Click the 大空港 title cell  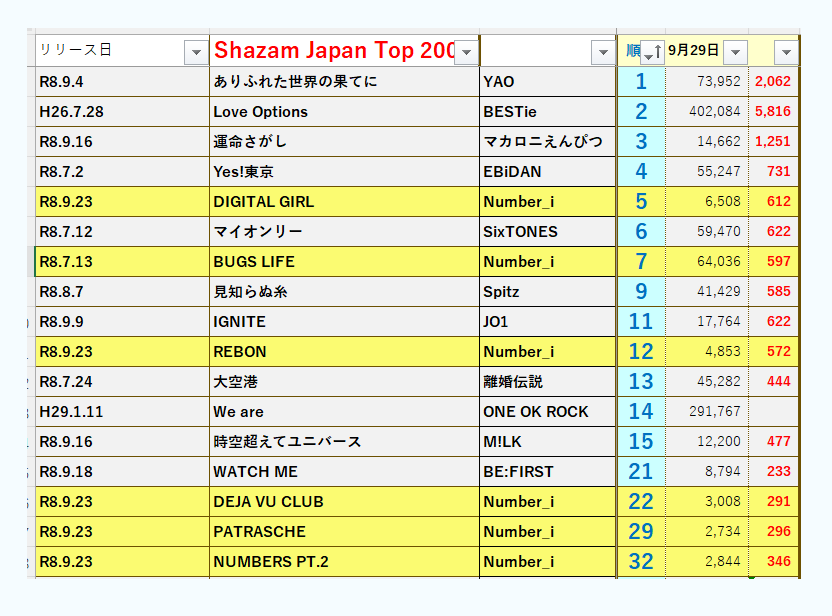(x=344, y=381)
